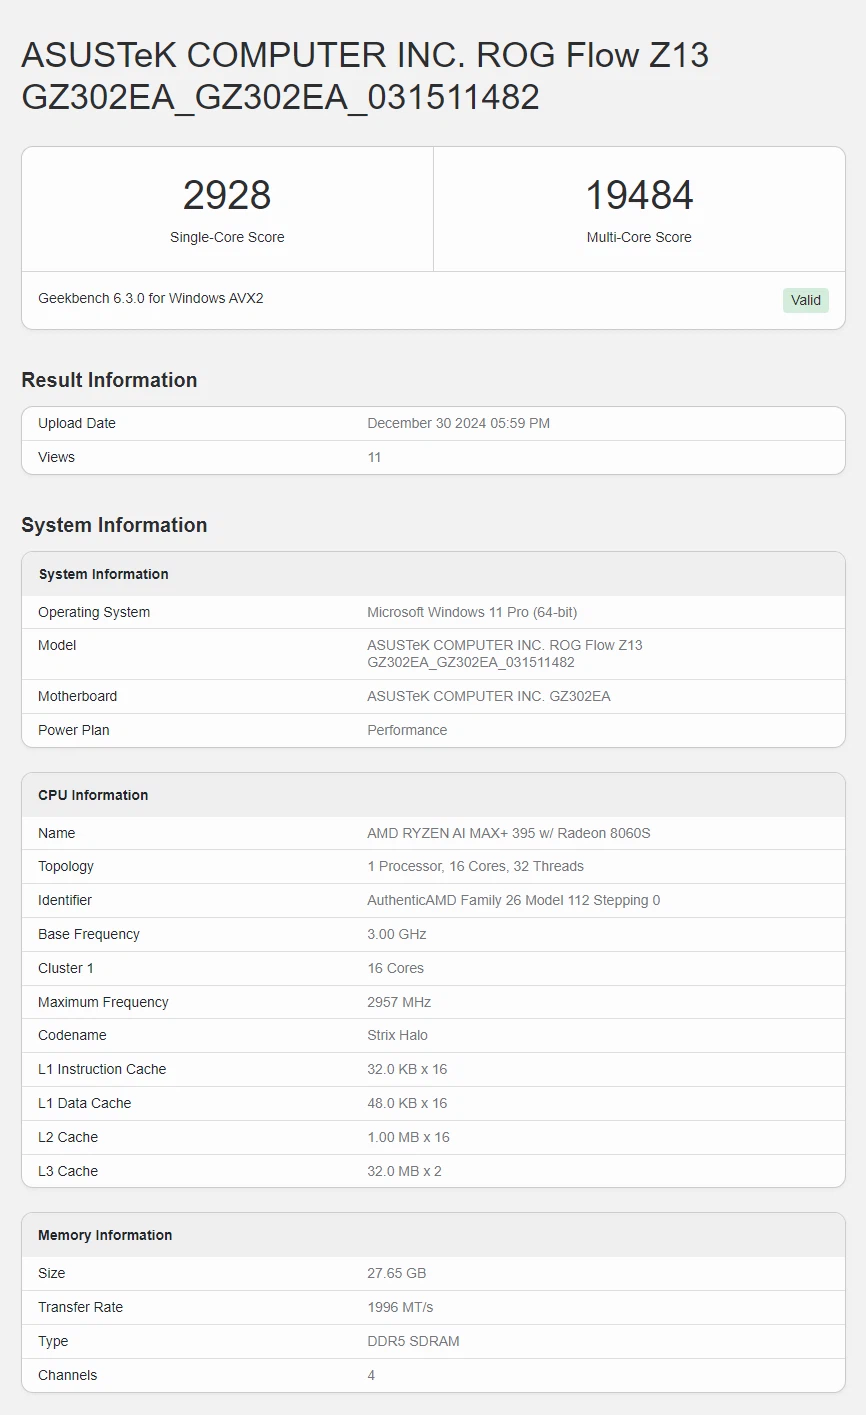
Task: Click the CPU Information table header
Action: [x=93, y=795]
